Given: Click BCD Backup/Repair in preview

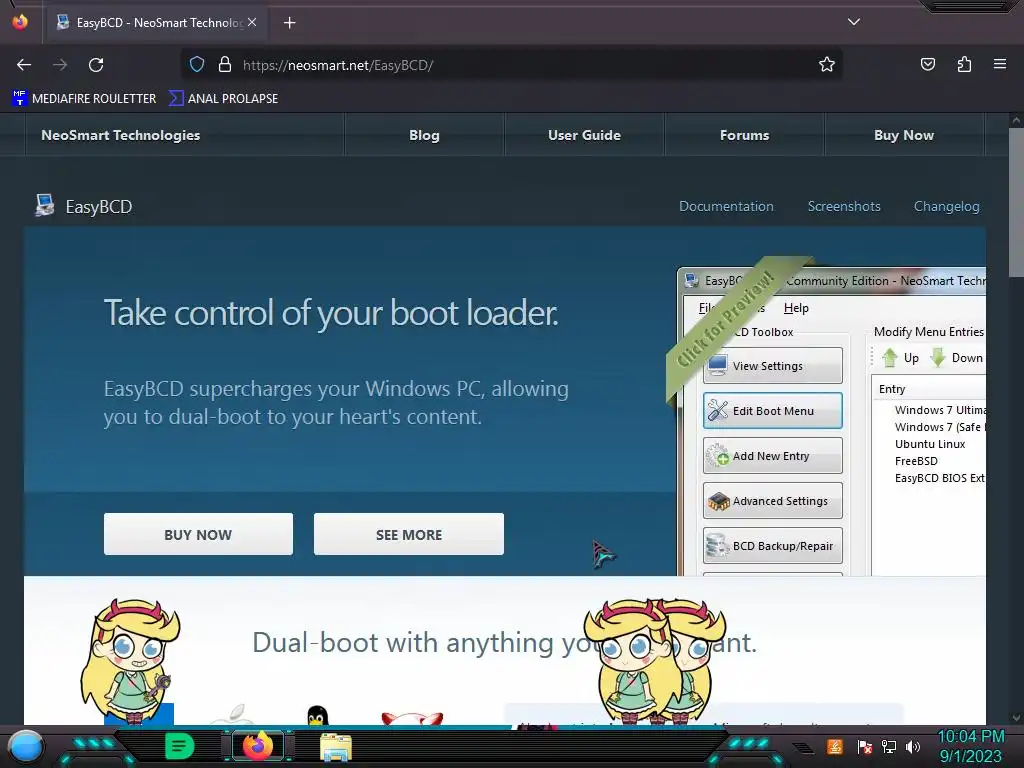Looking at the screenshot, I should point(773,546).
